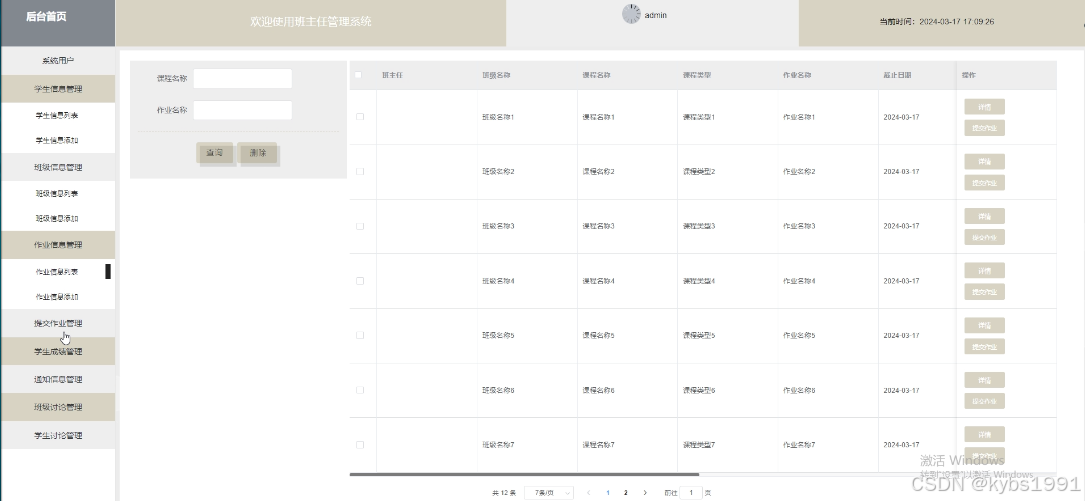Screen dimensions: 1085x501
Task: Check the row for 班级名称2
Action: [x=360, y=171]
